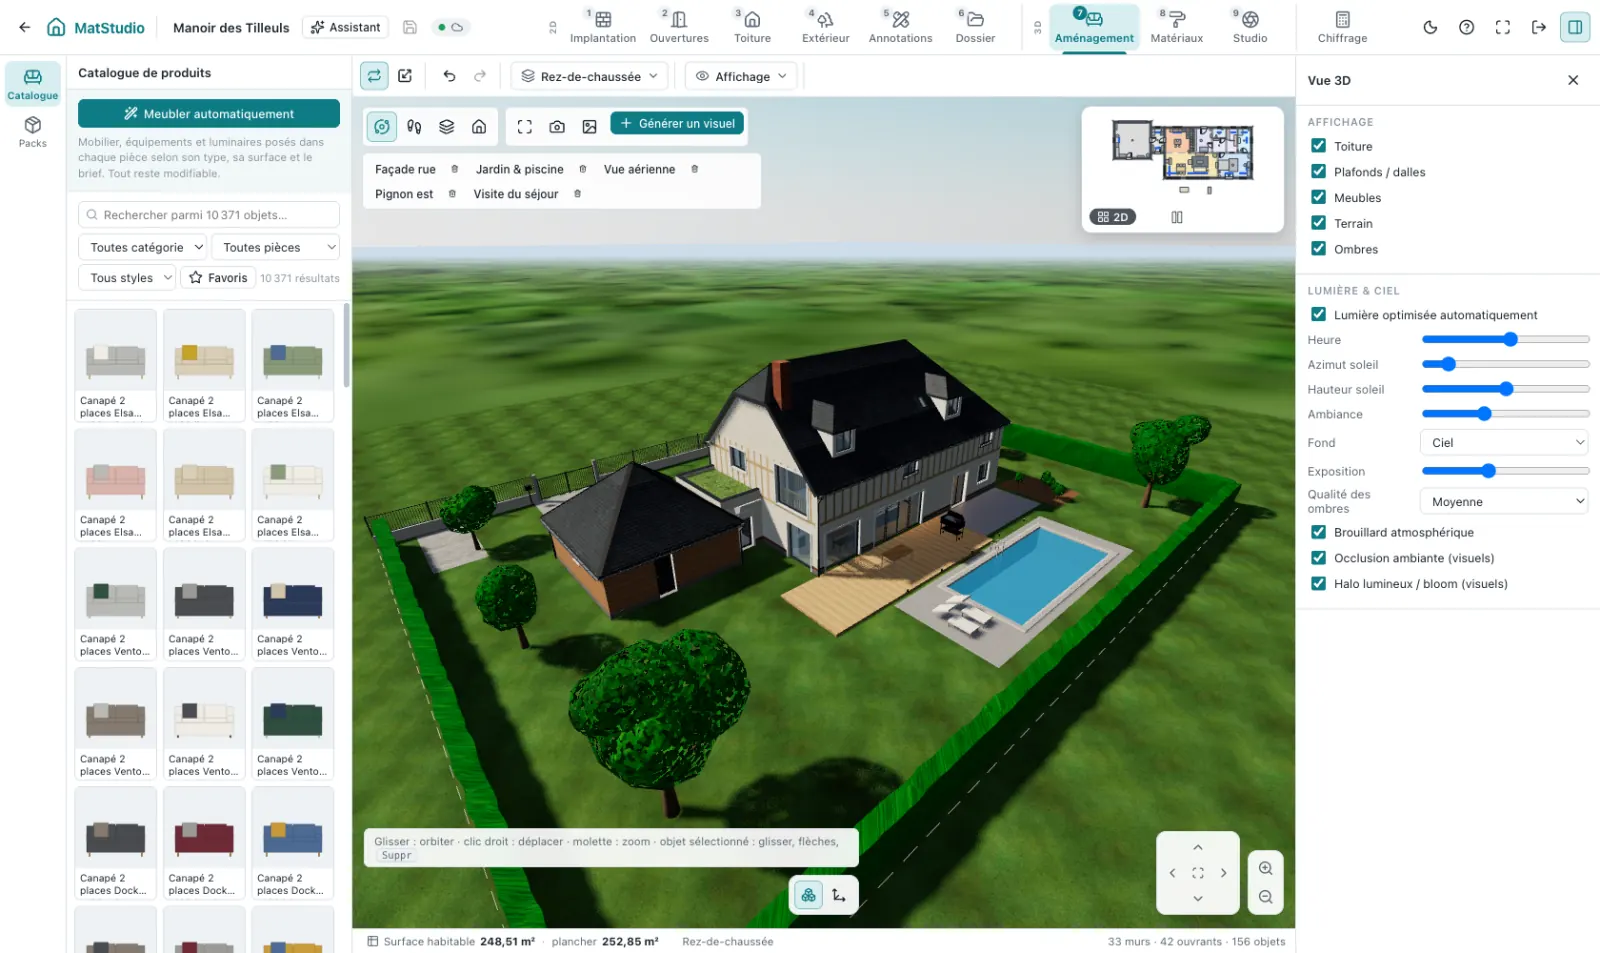Select the orbit camera mode icon
Image resolution: width=1600 pixels, height=953 pixels.
point(382,127)
